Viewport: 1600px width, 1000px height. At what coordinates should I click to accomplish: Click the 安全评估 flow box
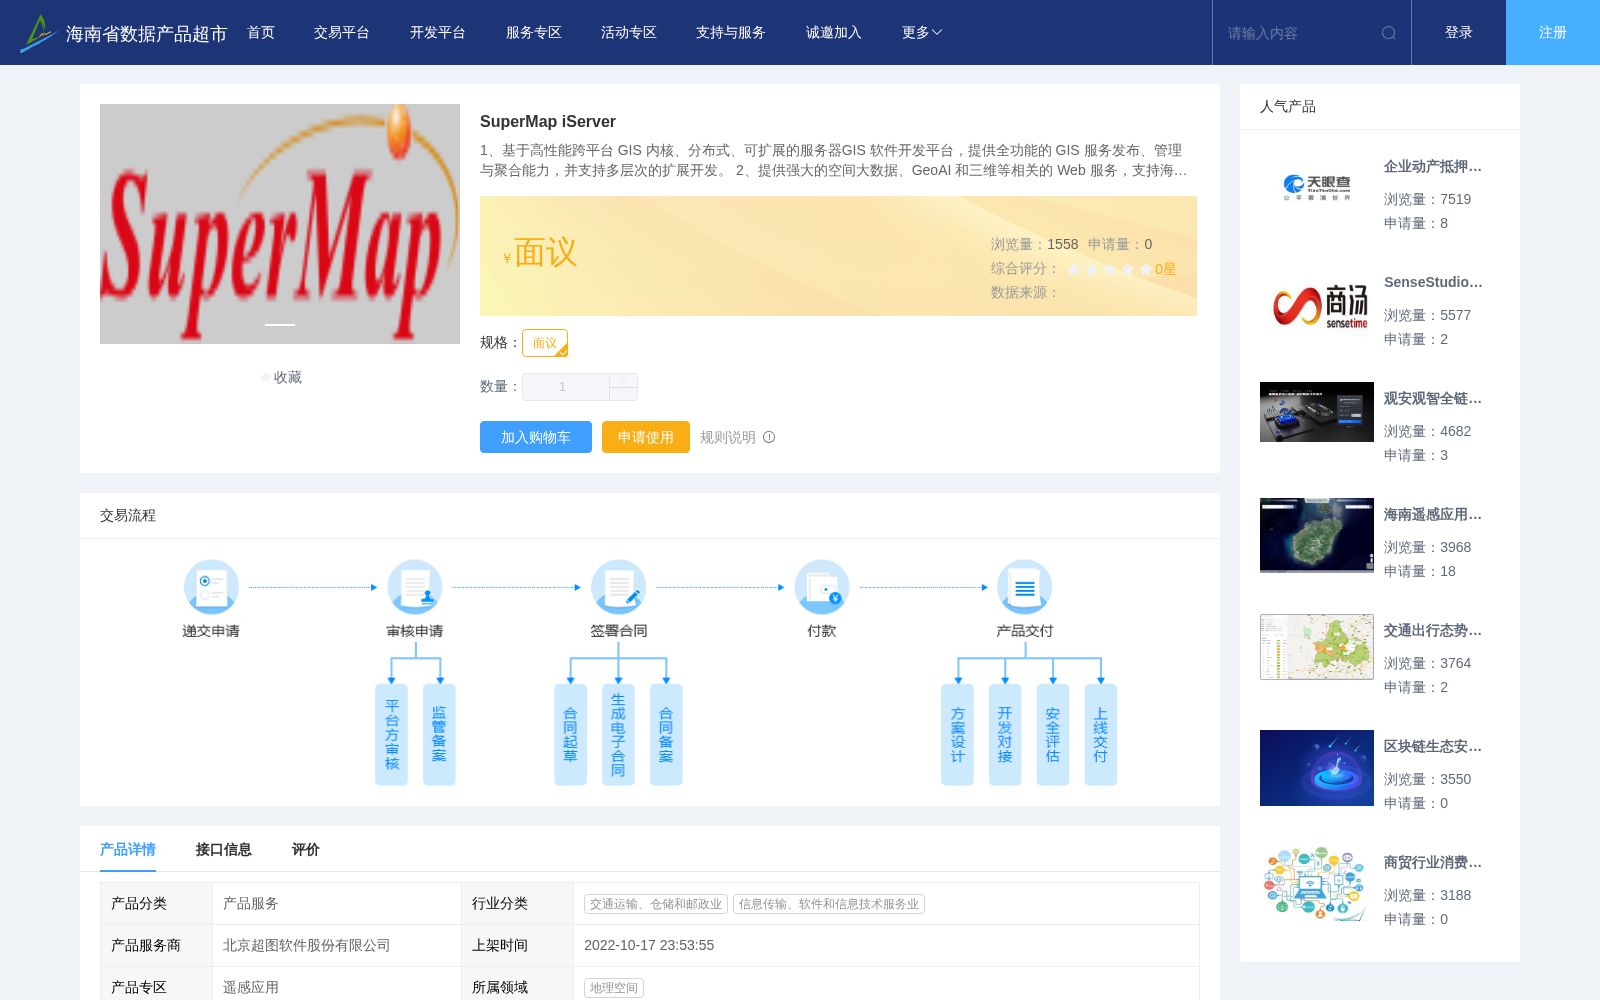pos(1053,735)
